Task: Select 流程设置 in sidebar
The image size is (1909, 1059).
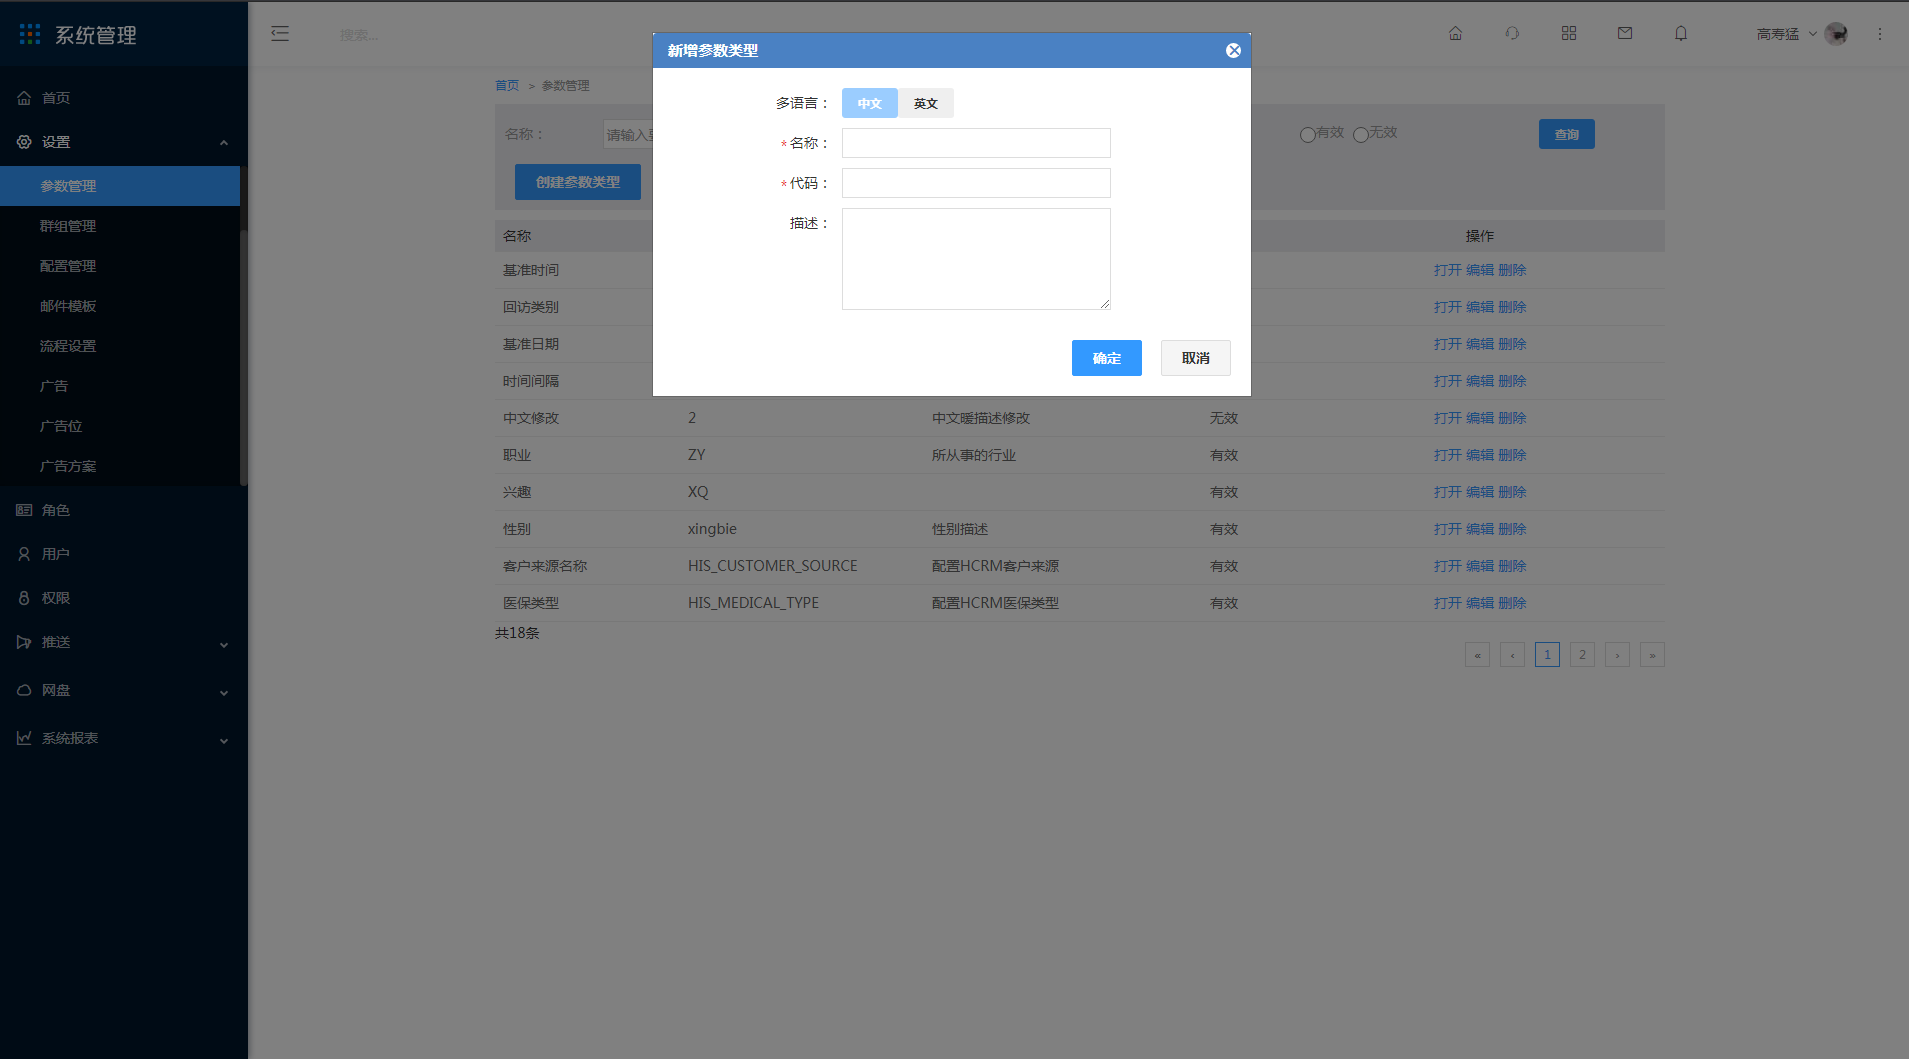Action: pos(120,346)
